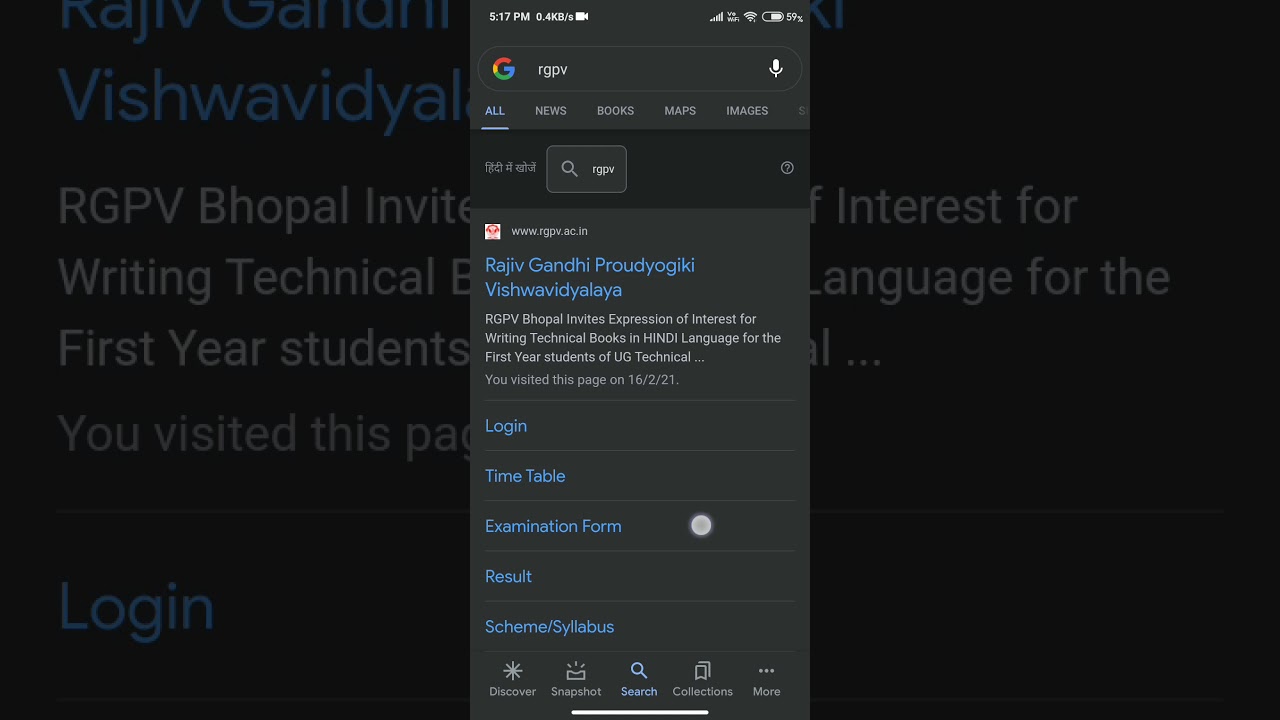This screenshot has height=720, width=1280.
Task: Tap the cellular signal bars icon
Action: [x=716, y=17]
